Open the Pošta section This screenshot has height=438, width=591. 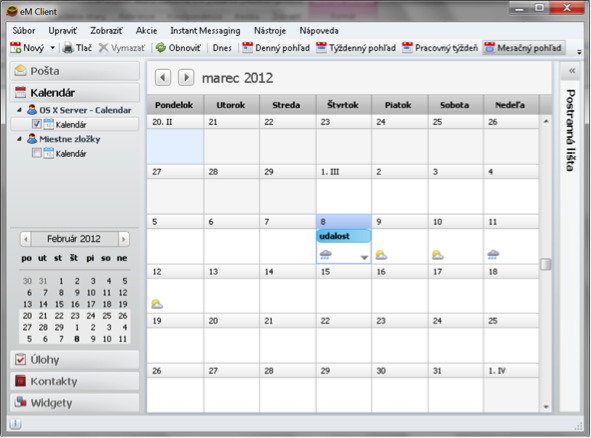tap(75, 71)
